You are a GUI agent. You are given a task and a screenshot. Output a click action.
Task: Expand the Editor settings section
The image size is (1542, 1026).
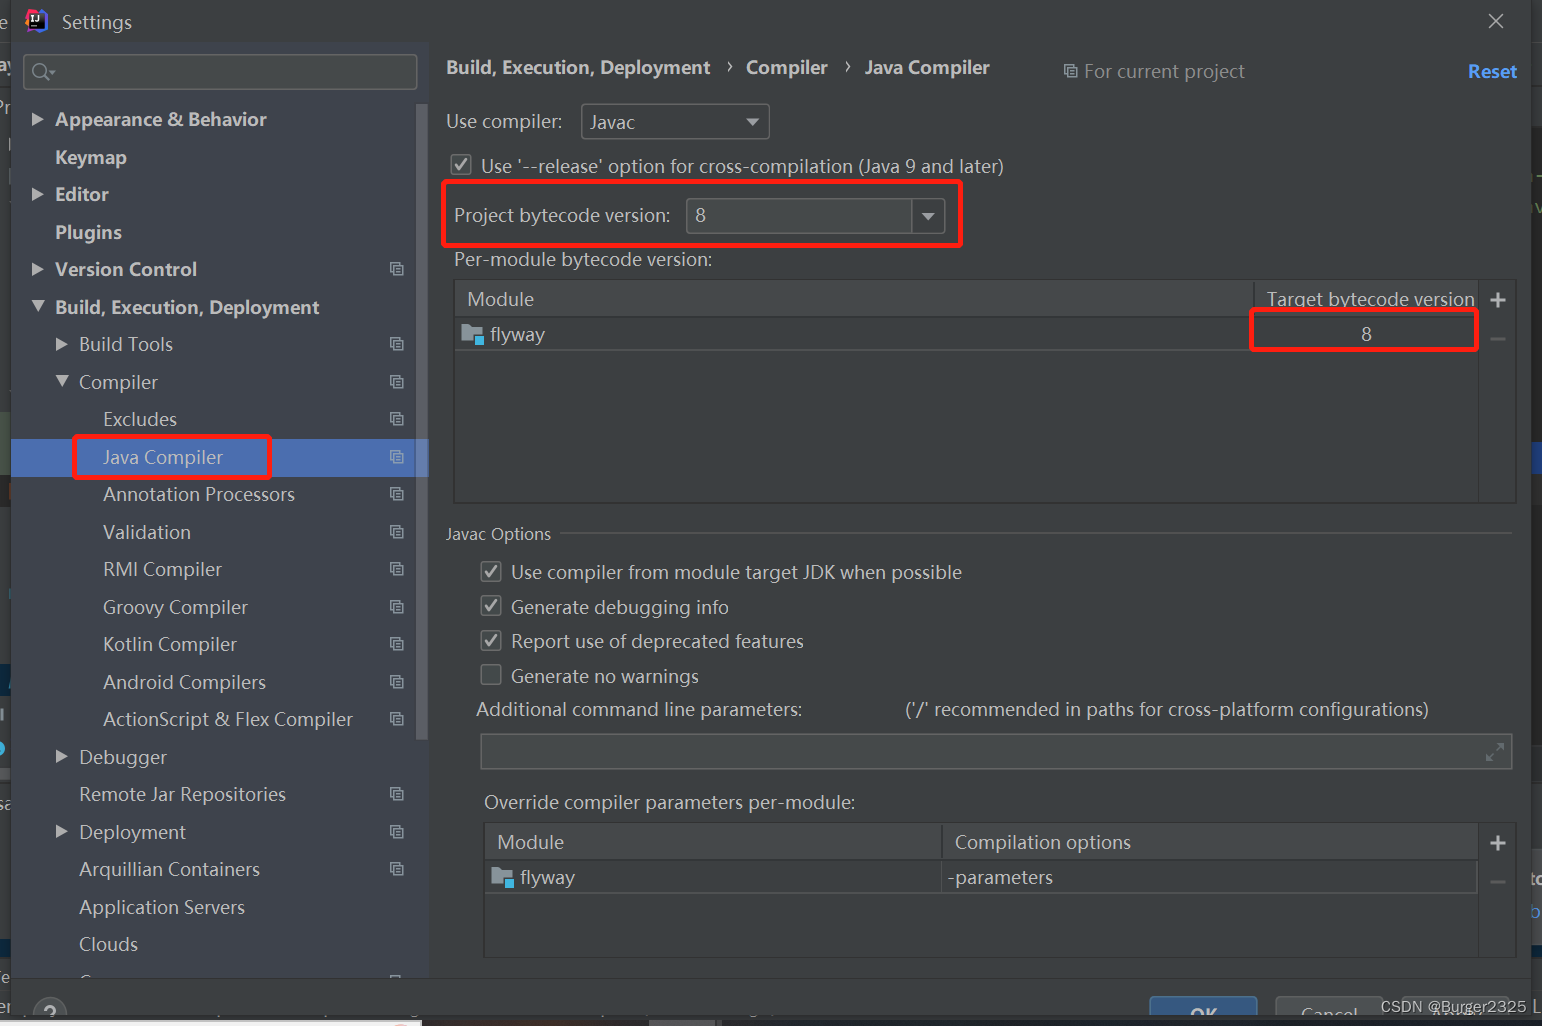(x=38, y=194)
